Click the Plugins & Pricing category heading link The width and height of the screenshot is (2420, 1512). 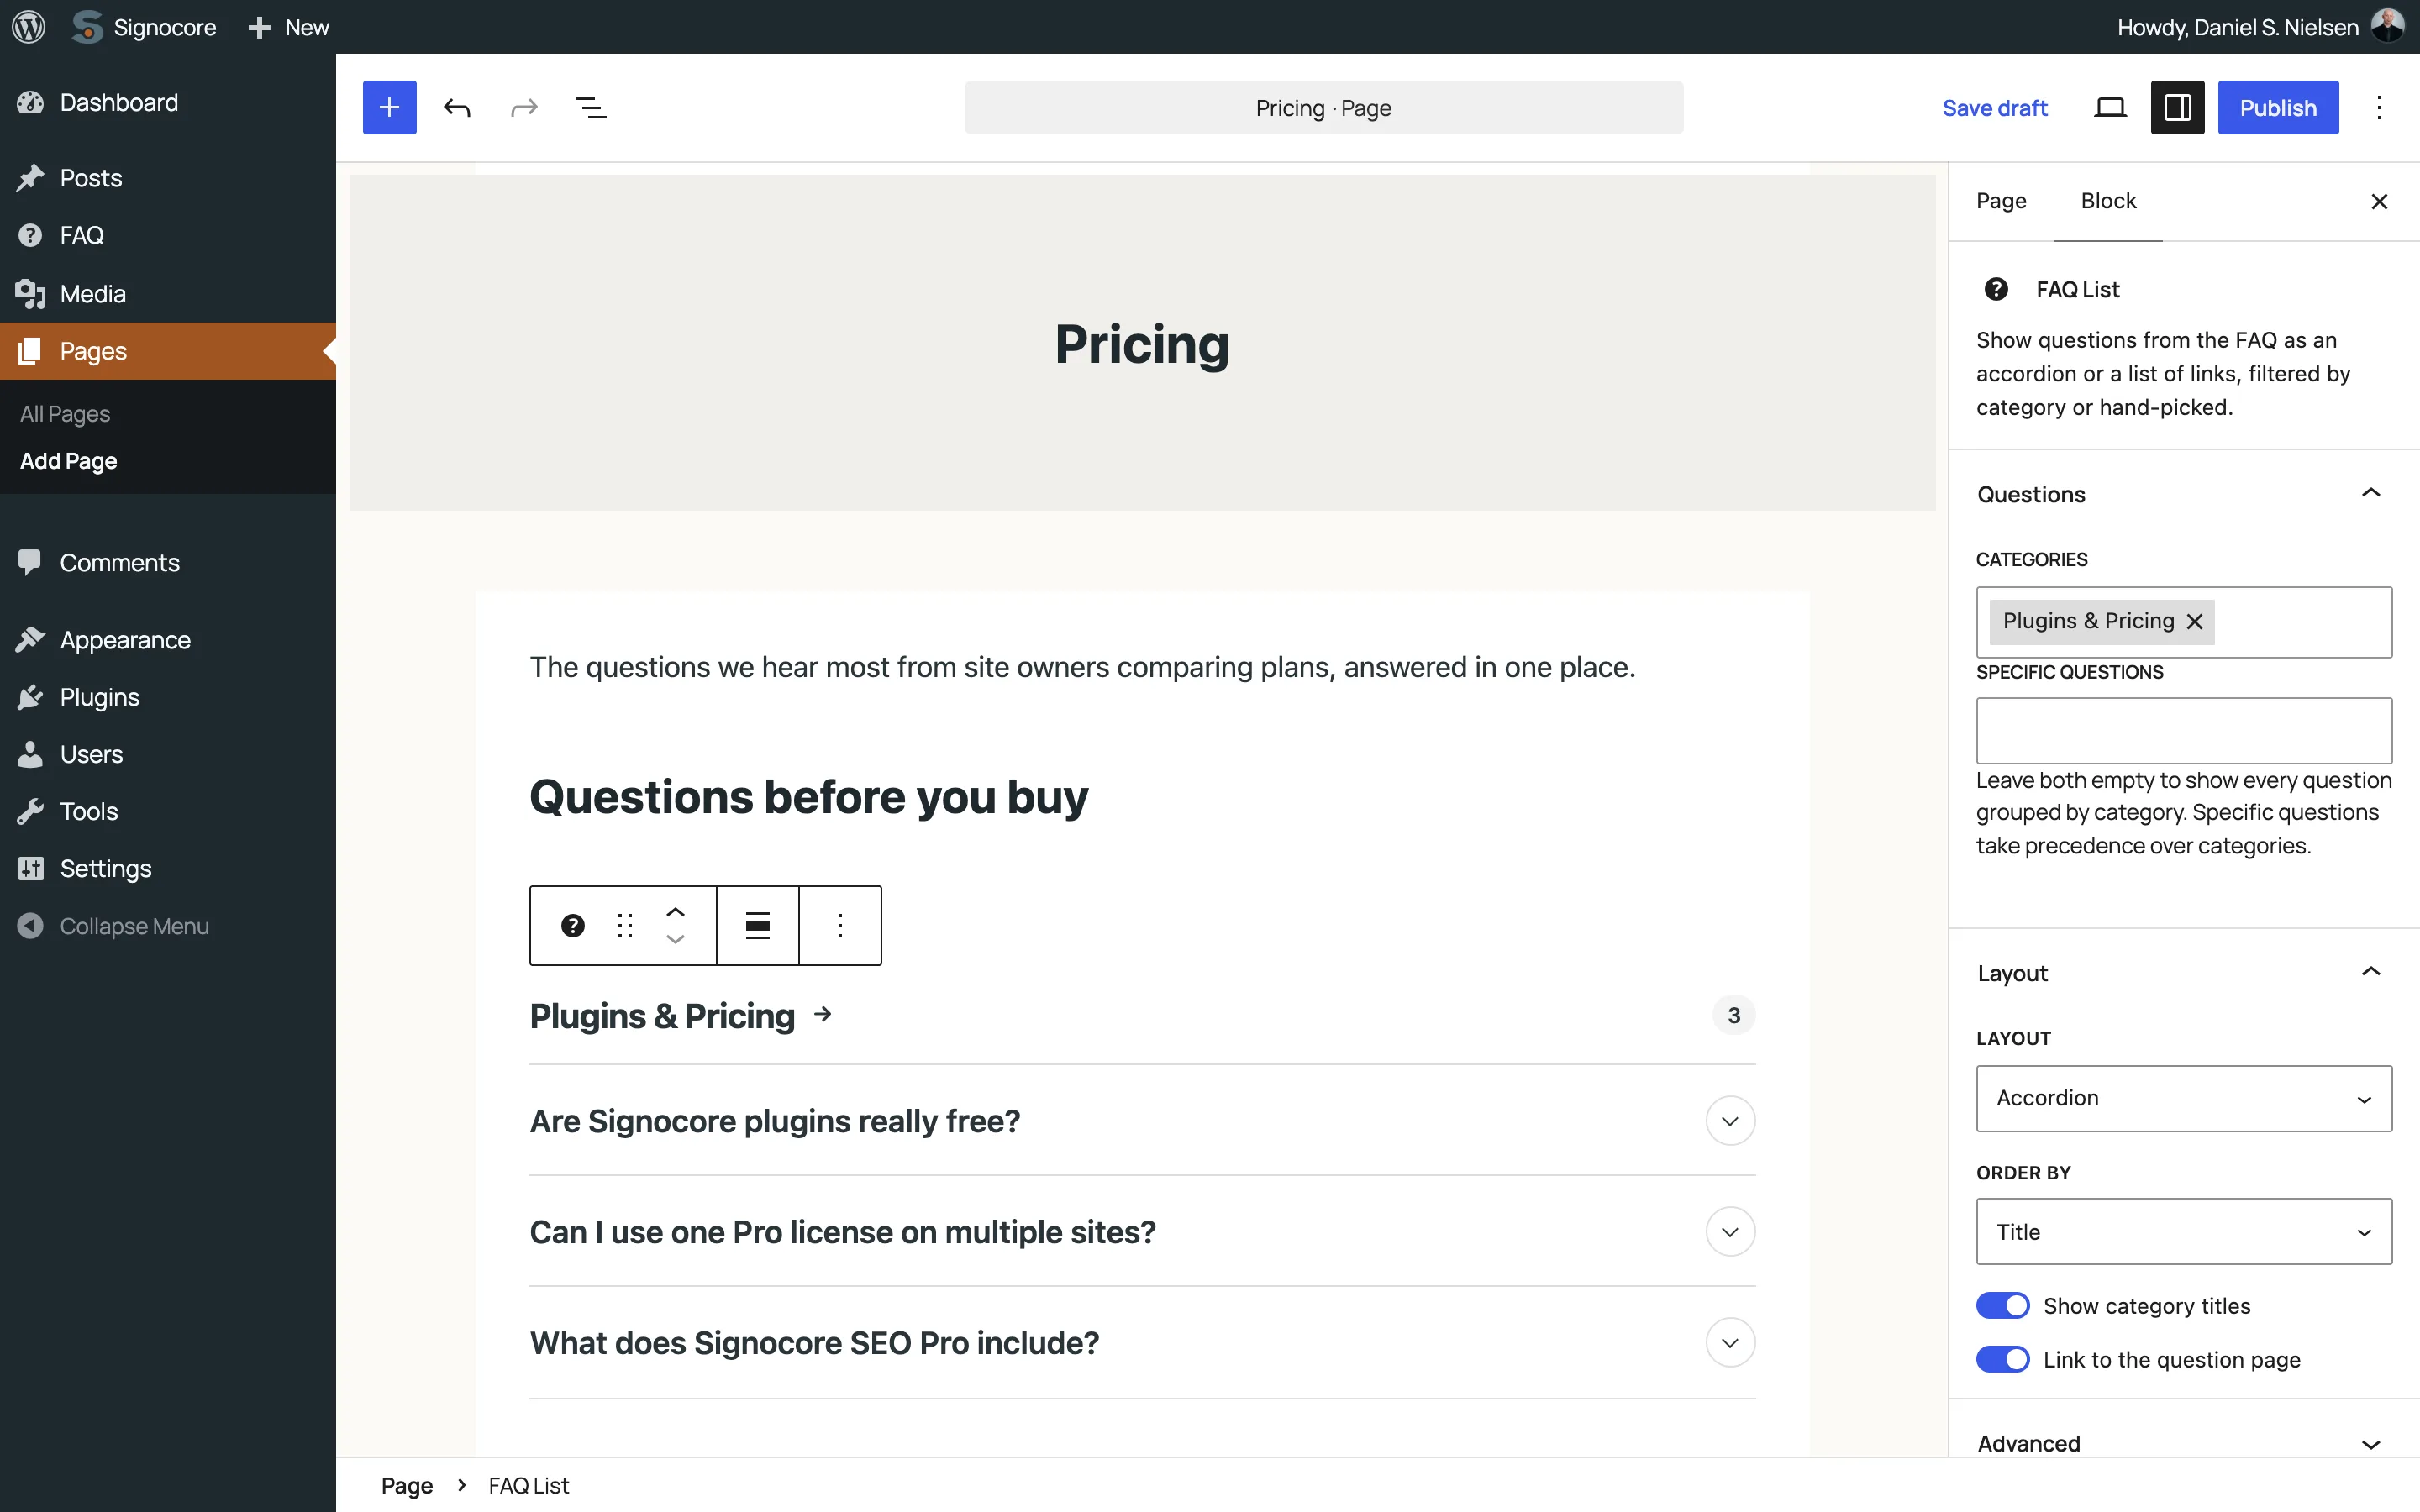point(681,1016)
